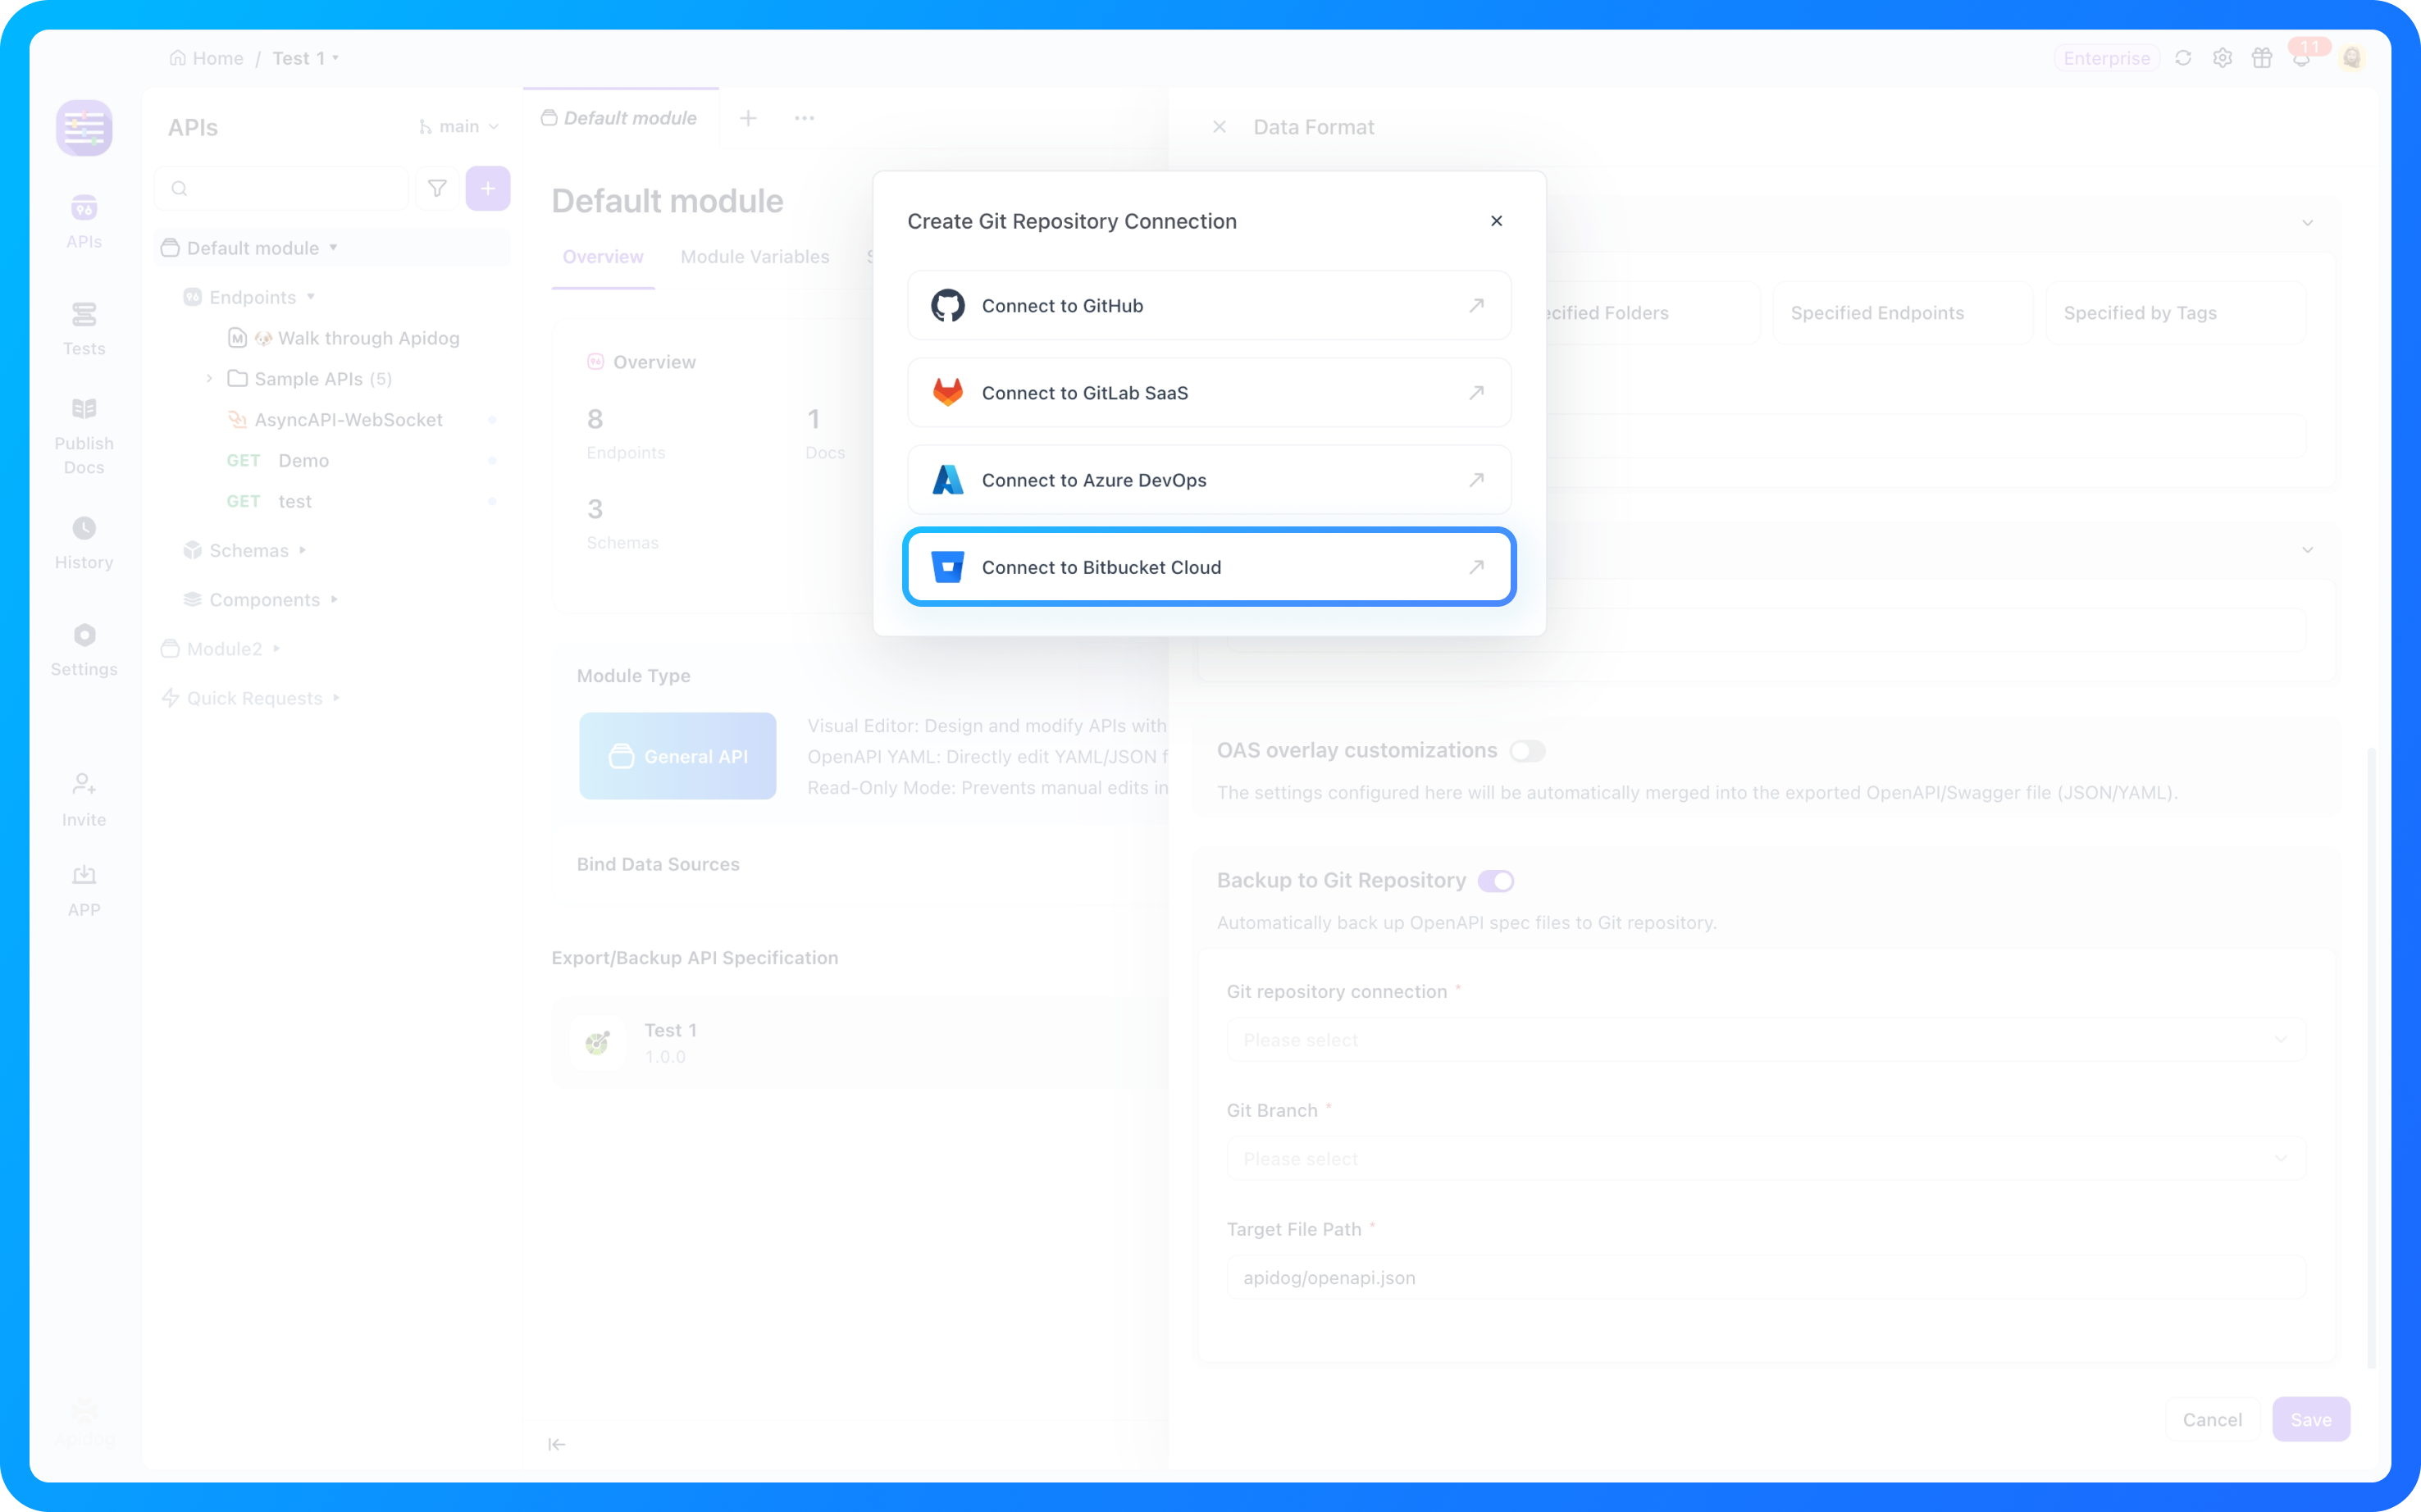The image size is (2421, 1512).
Task: Open the APP download sidebar icon
Action: point(84,890)
